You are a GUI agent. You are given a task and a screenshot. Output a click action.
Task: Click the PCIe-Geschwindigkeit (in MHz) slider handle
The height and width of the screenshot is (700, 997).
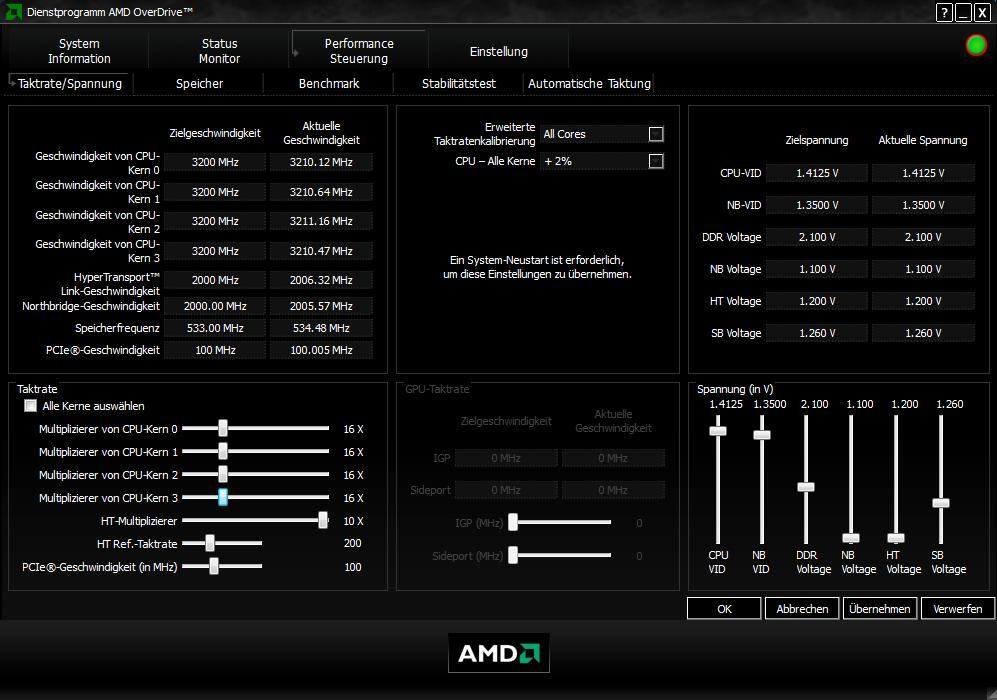point(214,566)
